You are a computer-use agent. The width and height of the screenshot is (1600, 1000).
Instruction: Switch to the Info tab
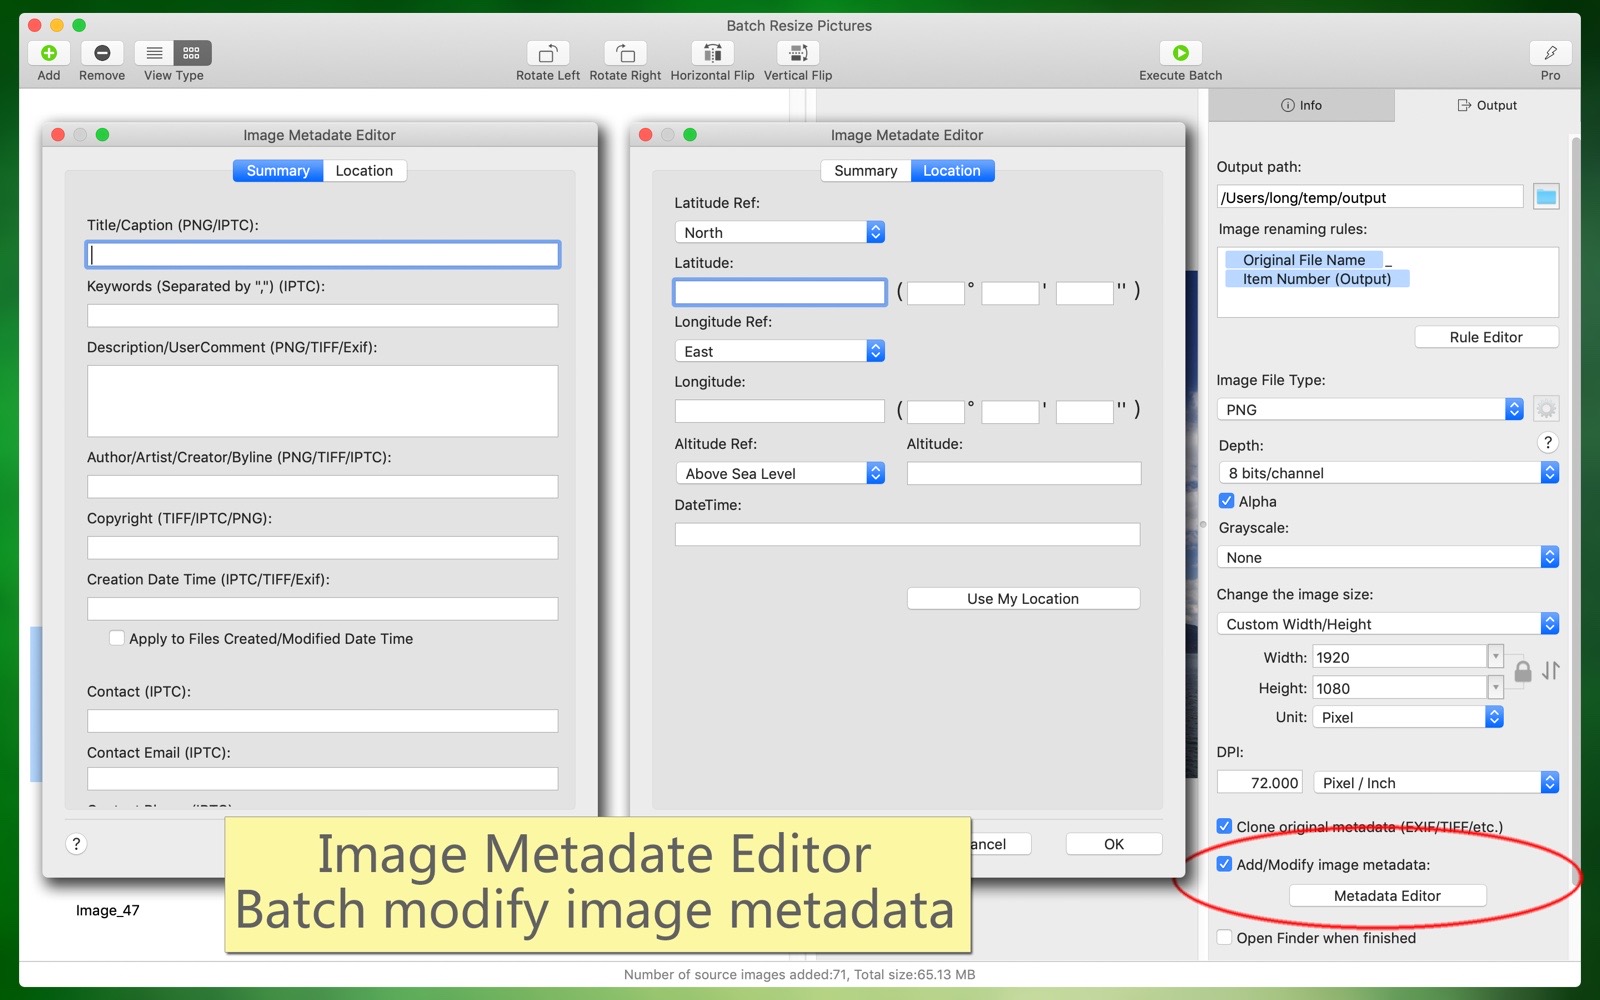click(x=1301, y=105)
